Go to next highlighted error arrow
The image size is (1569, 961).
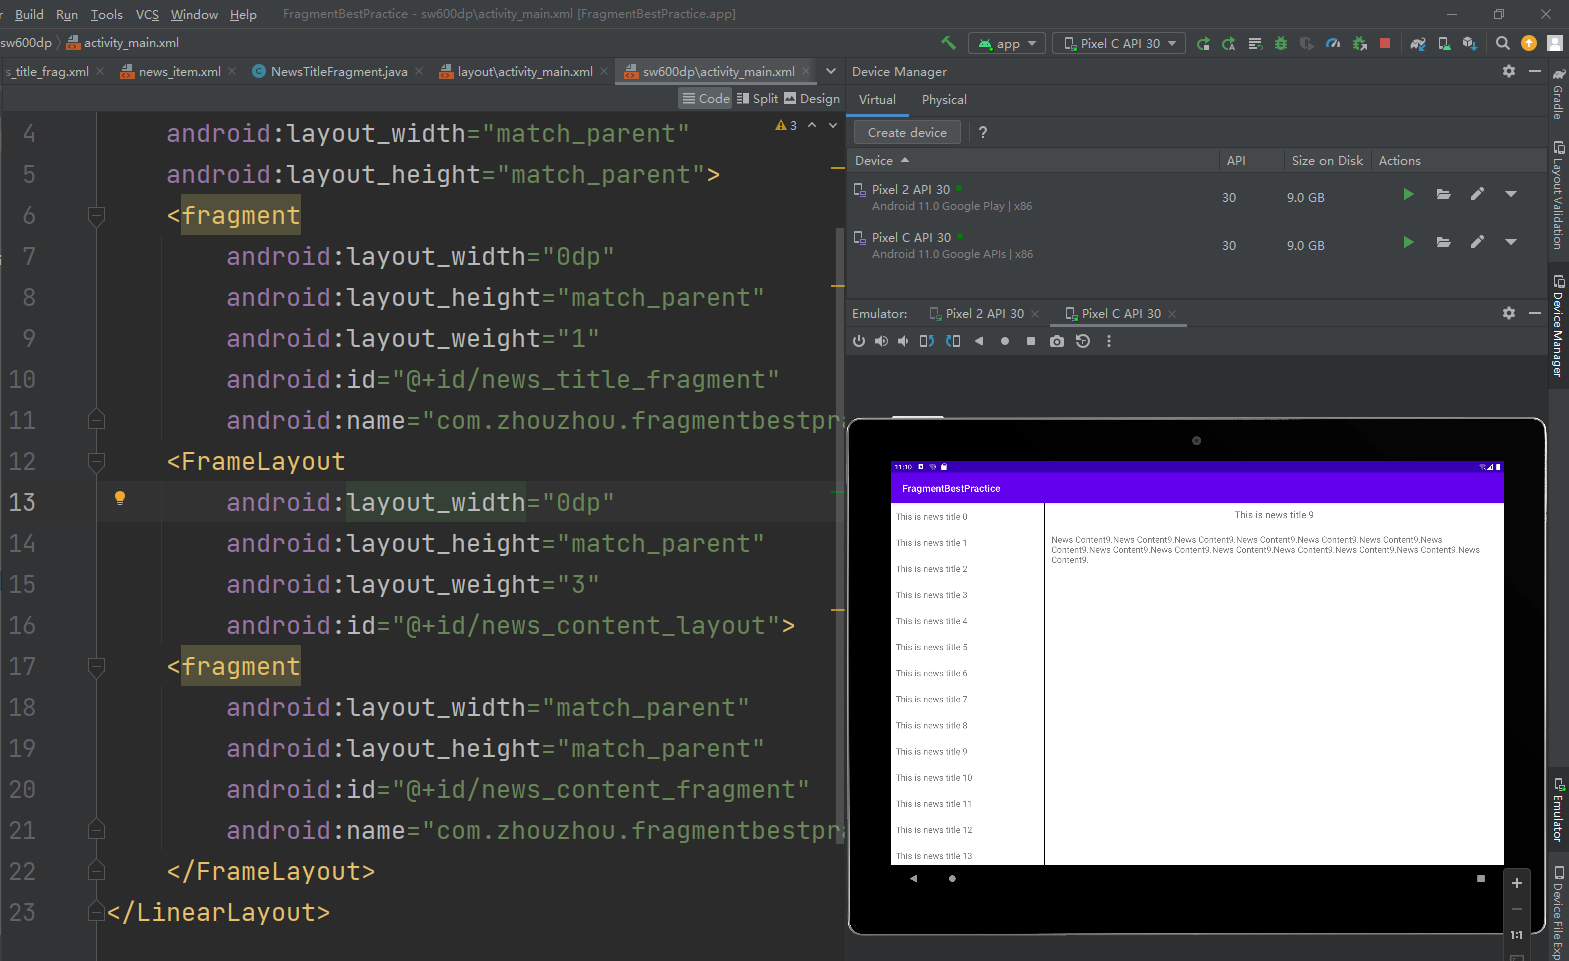[x=833, y=125]
